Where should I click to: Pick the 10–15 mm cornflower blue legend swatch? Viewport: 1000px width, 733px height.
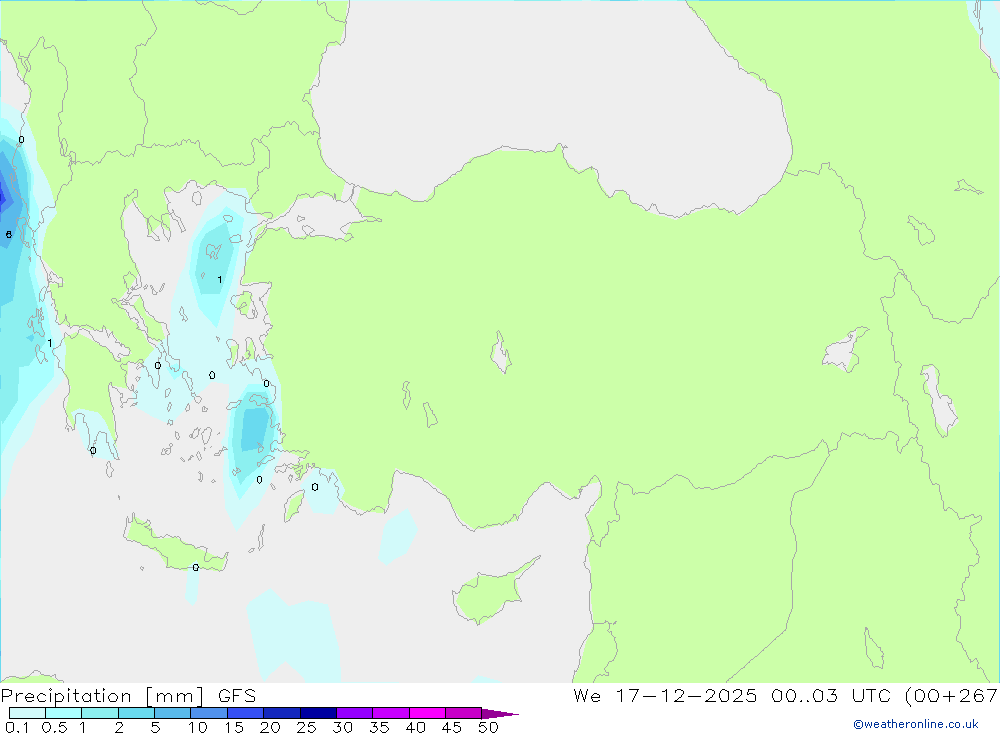click(209, 713)
